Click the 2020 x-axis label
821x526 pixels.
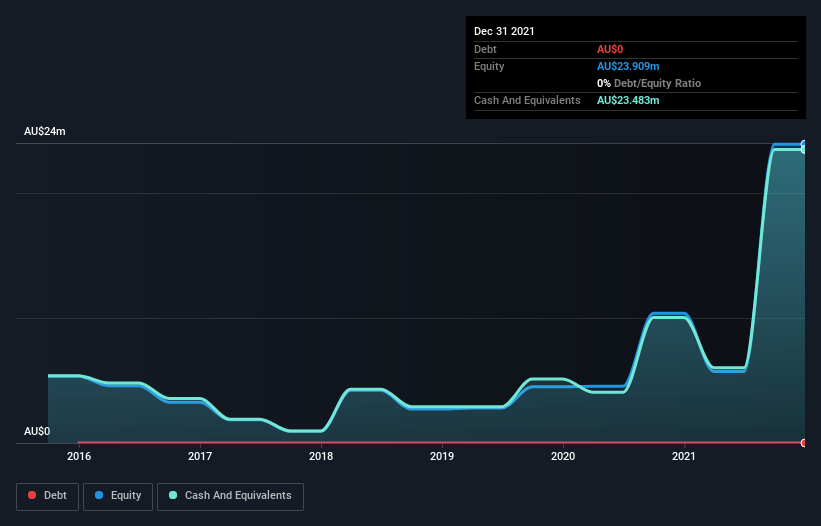pyautogui.click(x=563, y=456)
